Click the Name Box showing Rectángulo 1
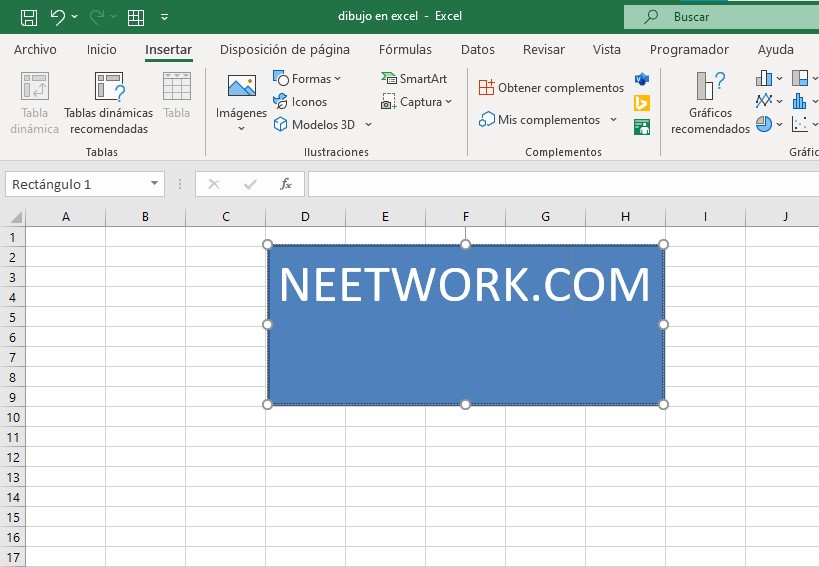The image size is (819, 567). (x=76, y=184)
